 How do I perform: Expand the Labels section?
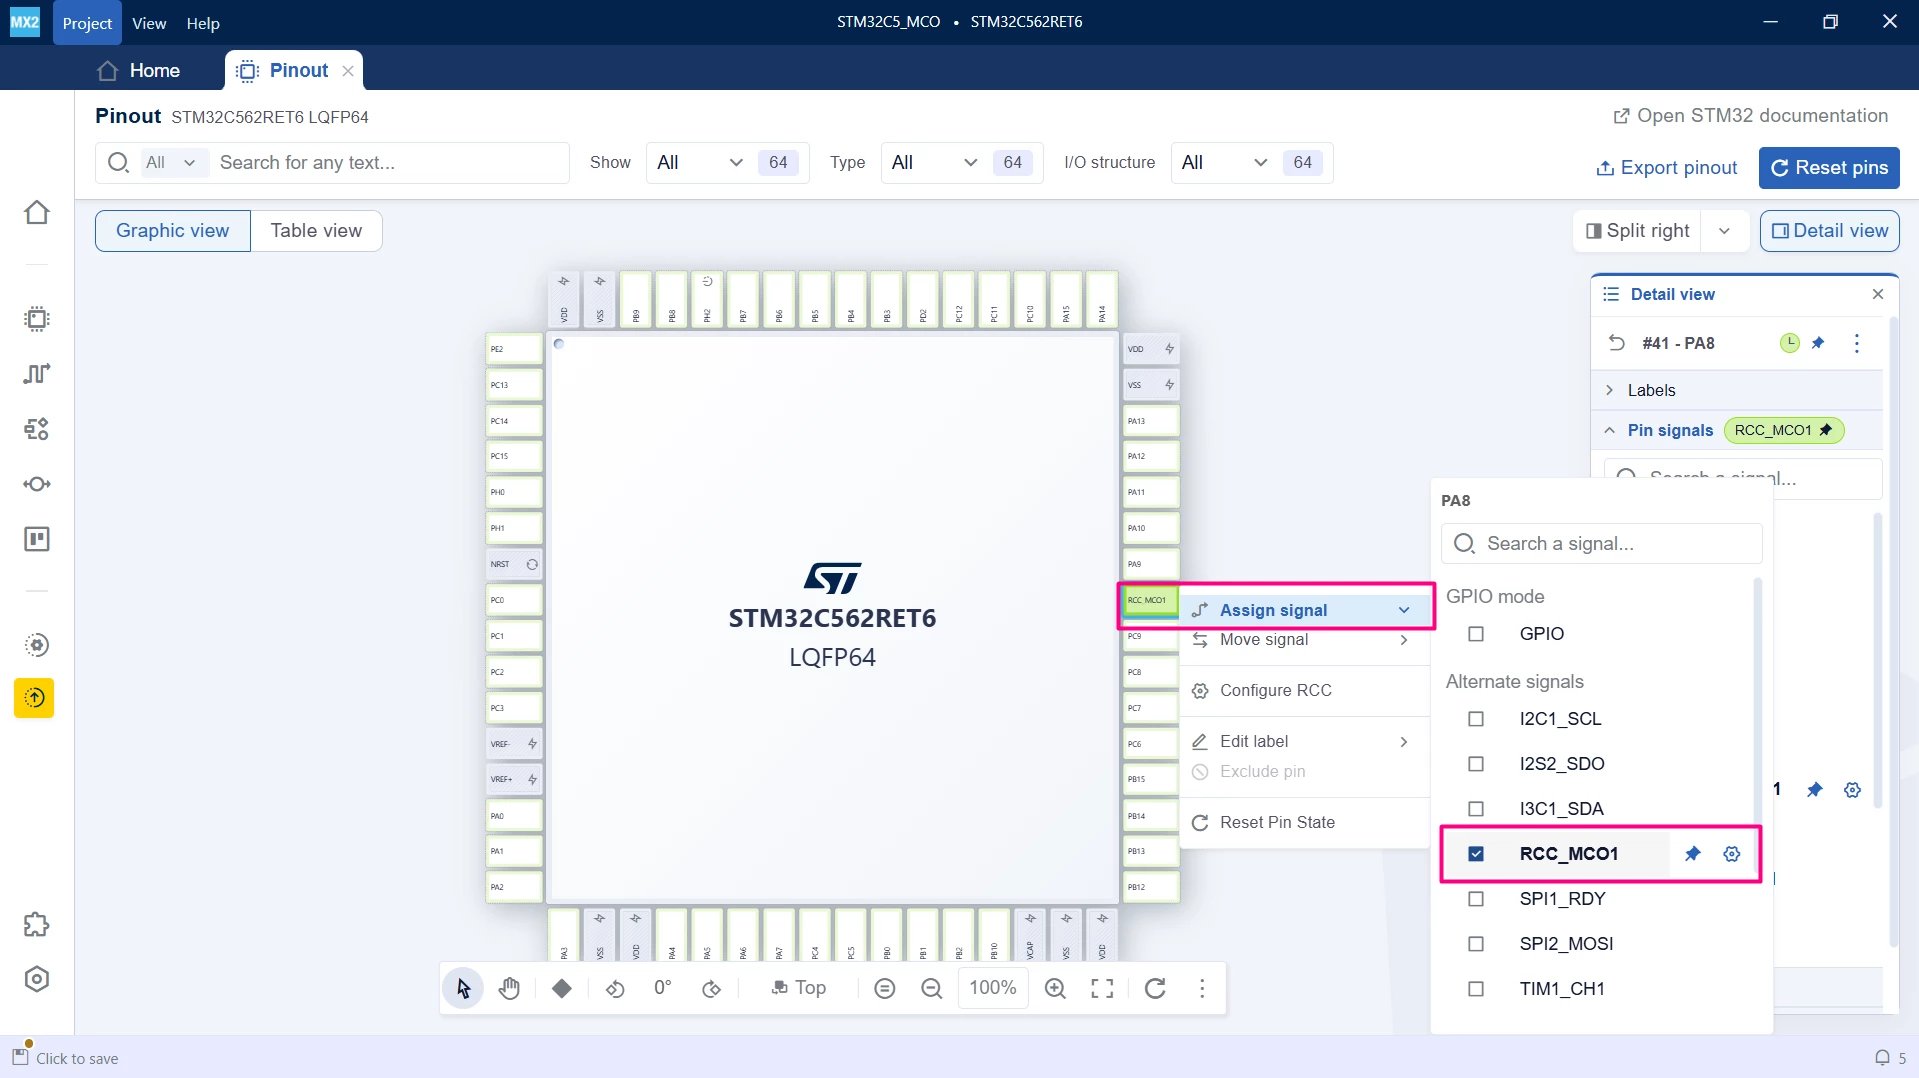(1737, 390)
